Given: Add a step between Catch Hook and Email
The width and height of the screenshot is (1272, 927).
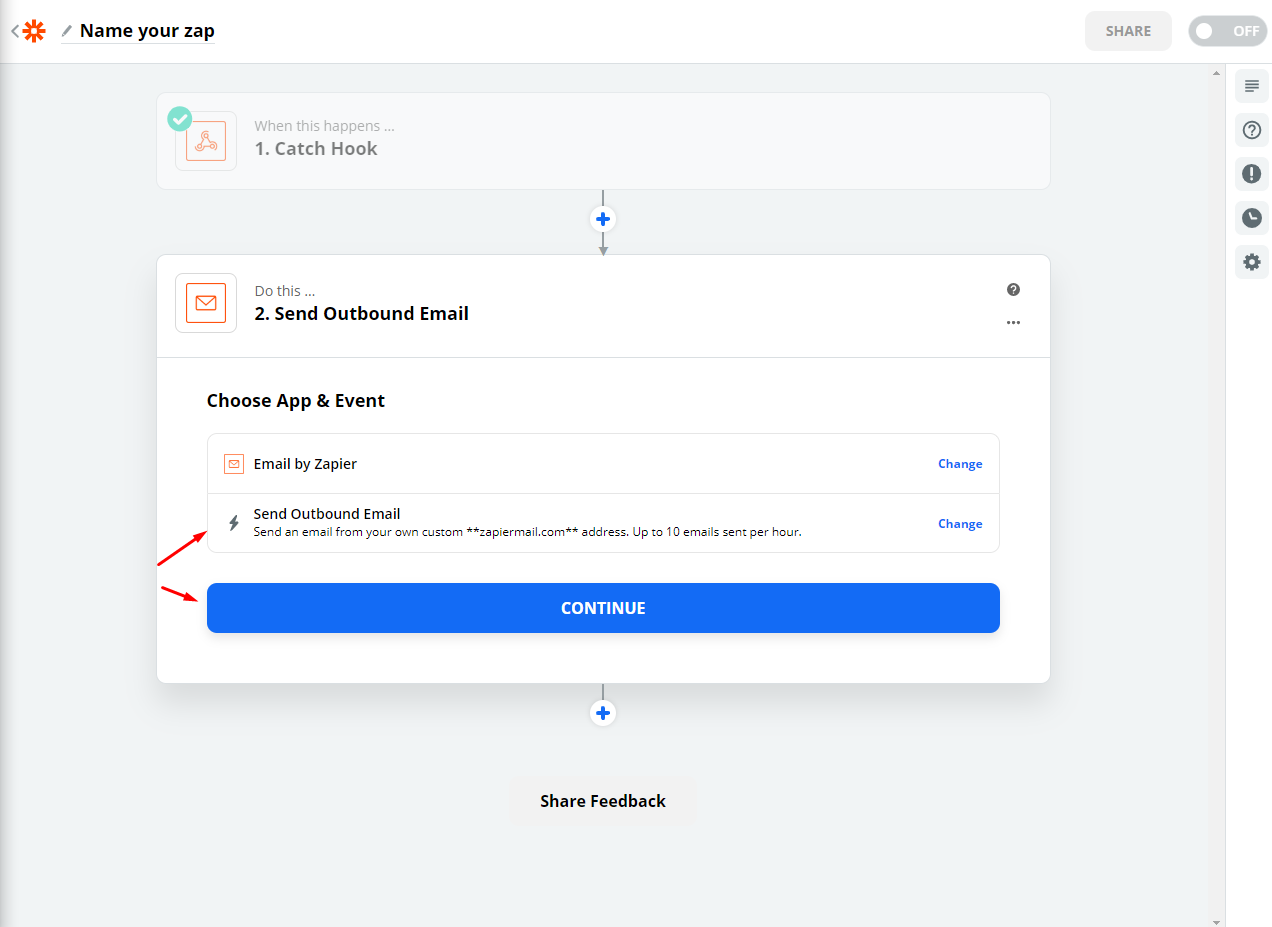Looking at the screenshot, I should tap(603, 219).
